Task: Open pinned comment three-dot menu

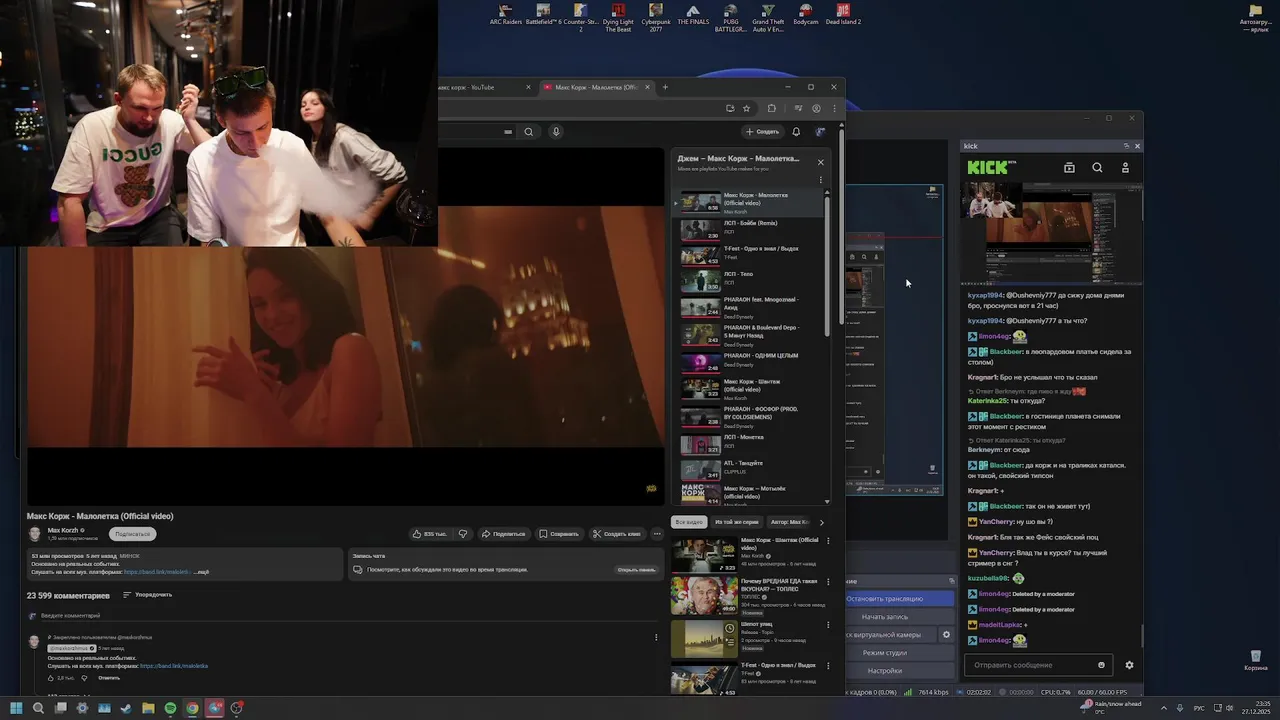Action: click(656, 637)
